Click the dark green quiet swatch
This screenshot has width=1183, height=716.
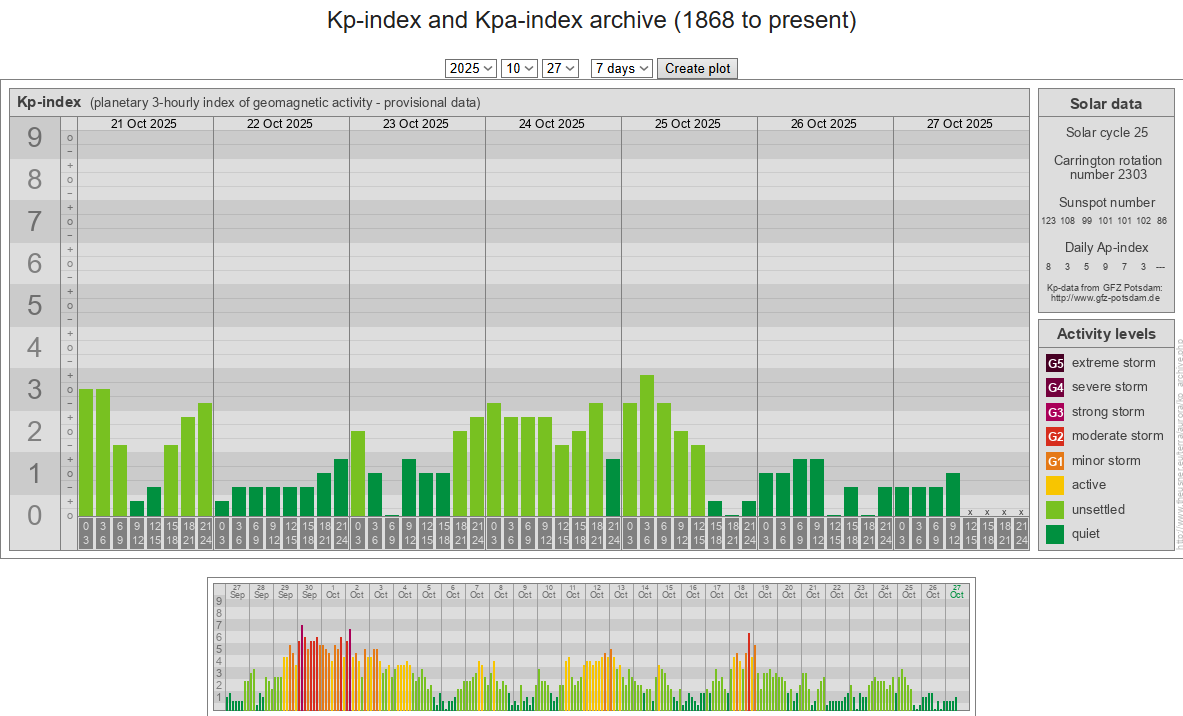(x=1055, y=534)
